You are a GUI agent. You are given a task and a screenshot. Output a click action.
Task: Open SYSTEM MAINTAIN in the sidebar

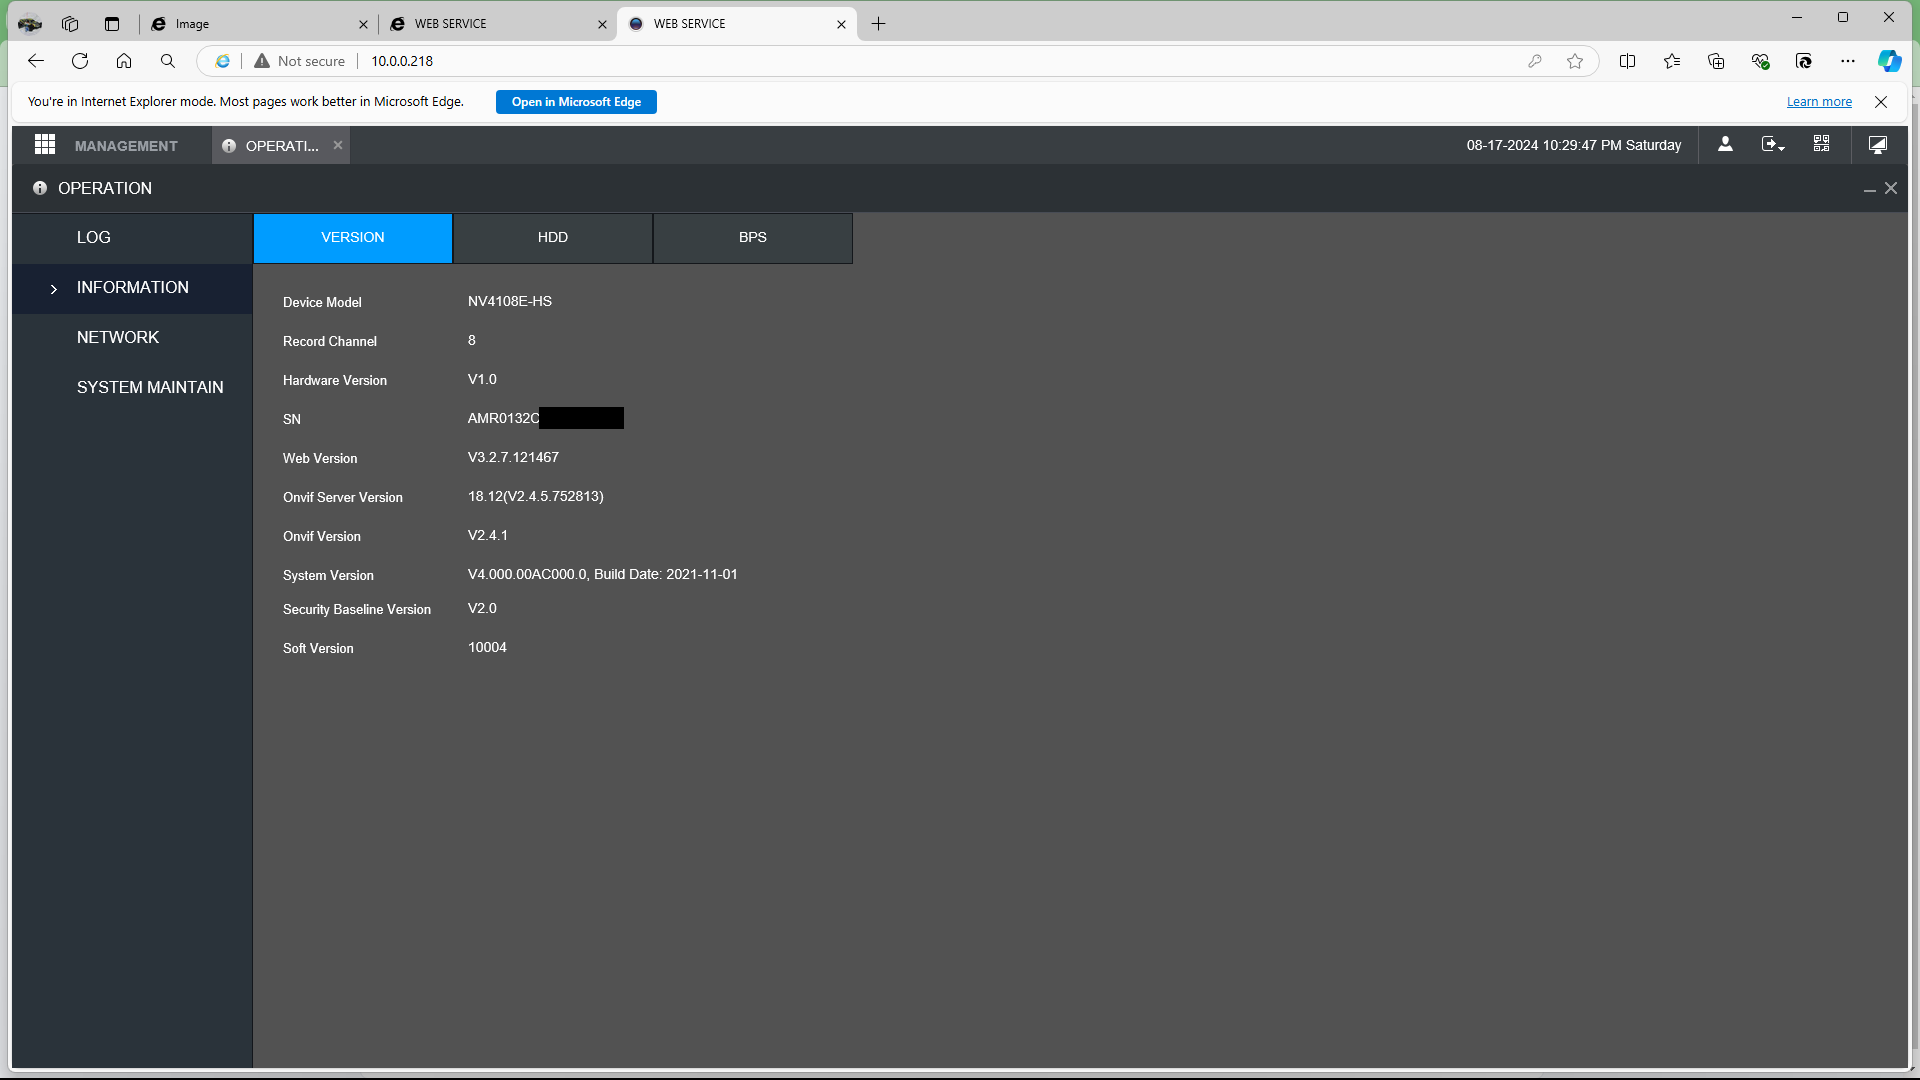click(x=132, y=388)
